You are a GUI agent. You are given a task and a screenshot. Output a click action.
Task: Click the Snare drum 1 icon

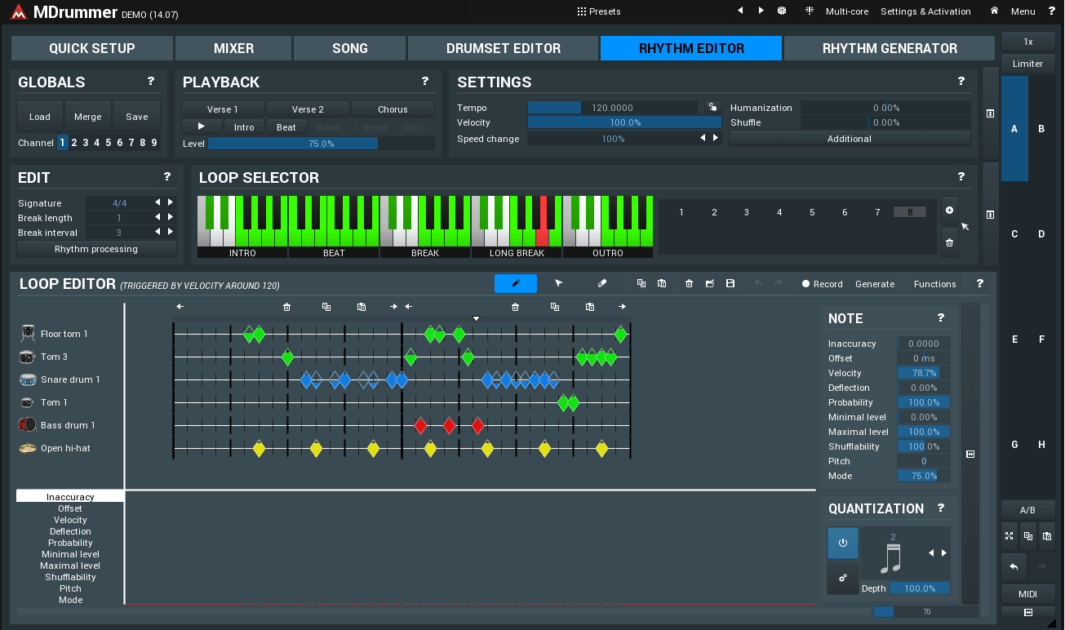click(27, 379)
